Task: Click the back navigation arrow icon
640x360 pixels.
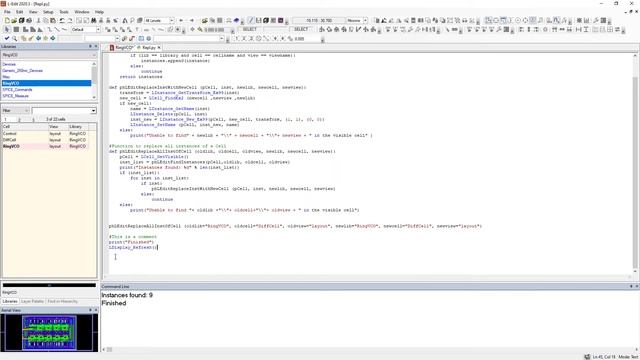Action: [x=181, y=20]
